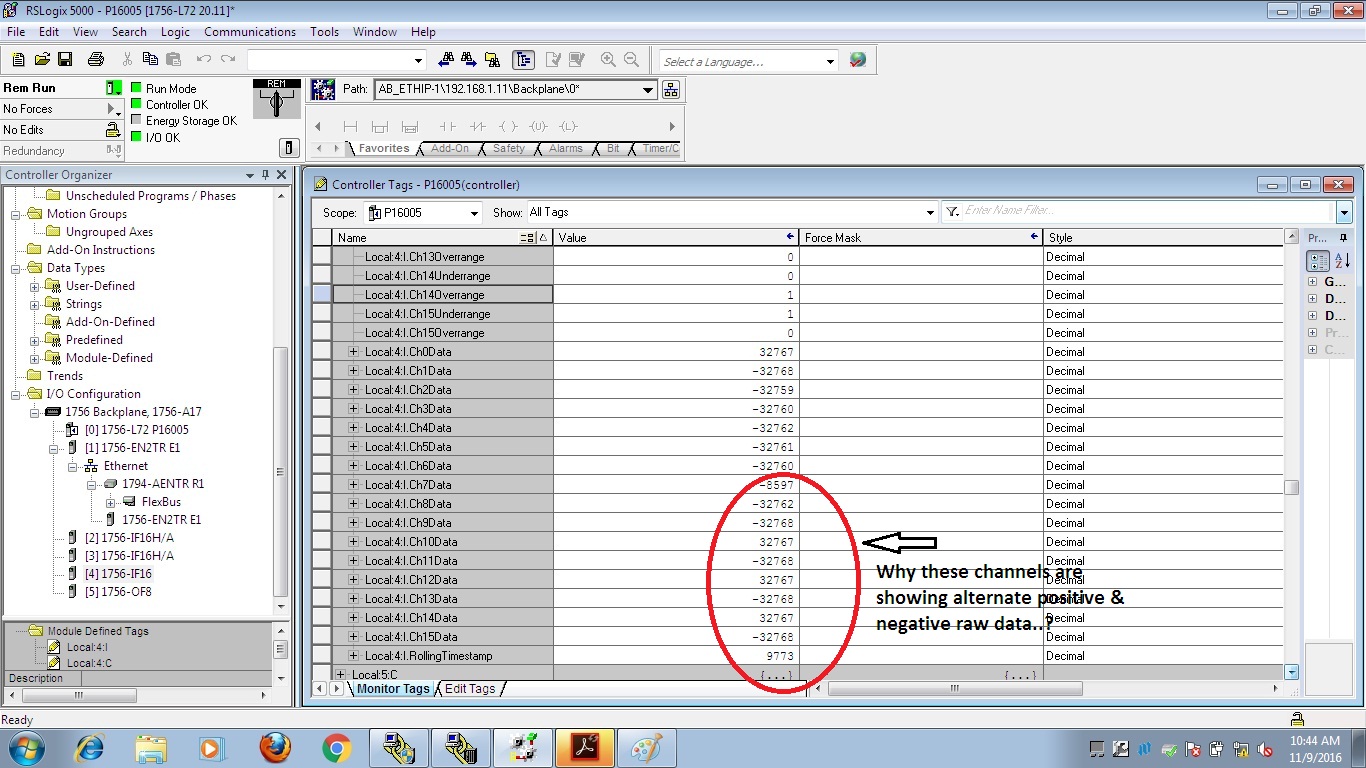Image resolution: width=1366 pixels, height=768 pixels.
Task: Open the Communications menu
Action: point(250,32)
